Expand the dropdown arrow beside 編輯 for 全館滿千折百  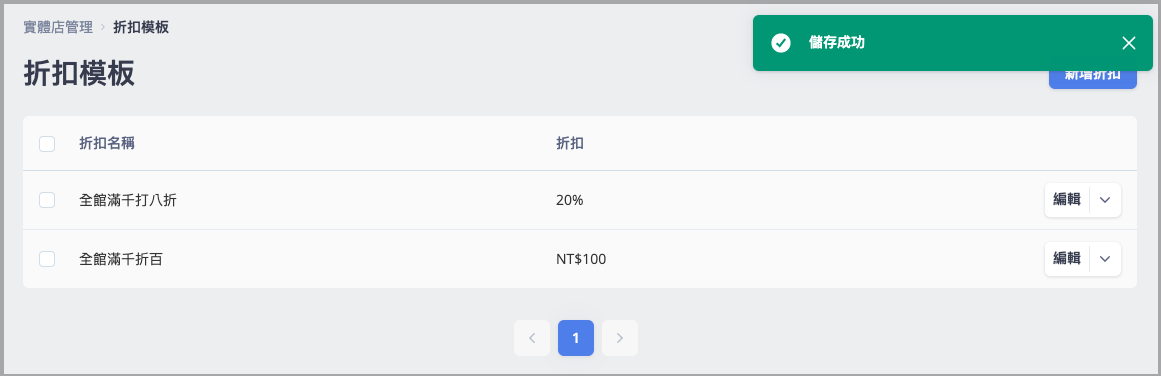pyautogui.click(x=1105, y=259)
